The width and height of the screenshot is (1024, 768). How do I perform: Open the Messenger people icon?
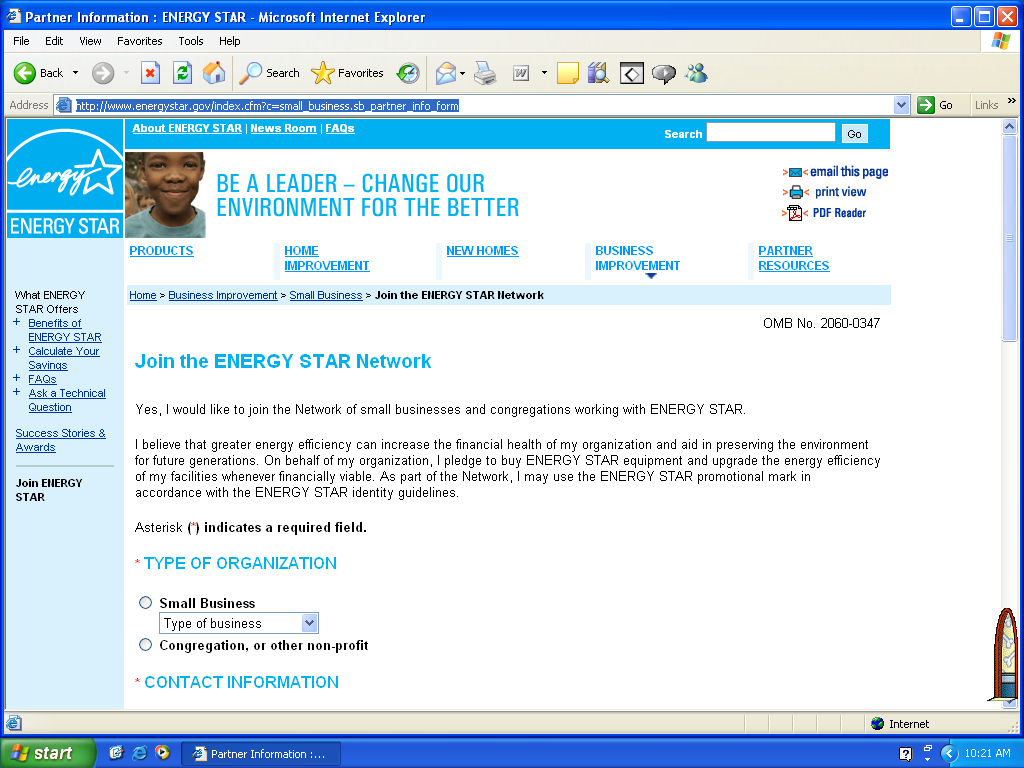pyautogui.click(x=696, y=73)
